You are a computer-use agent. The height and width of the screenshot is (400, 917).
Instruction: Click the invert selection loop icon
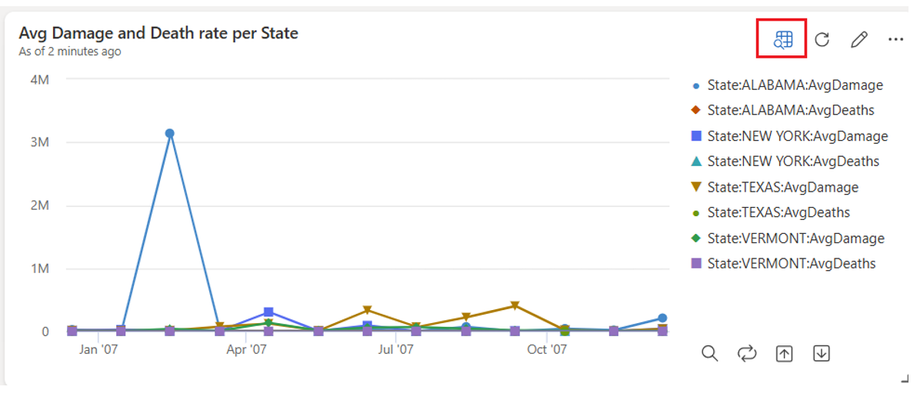point(747,353)
